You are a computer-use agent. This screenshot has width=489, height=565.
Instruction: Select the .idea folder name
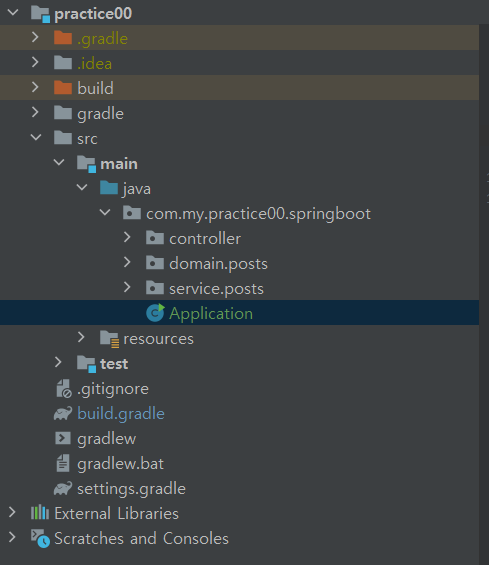click(94, 63)
